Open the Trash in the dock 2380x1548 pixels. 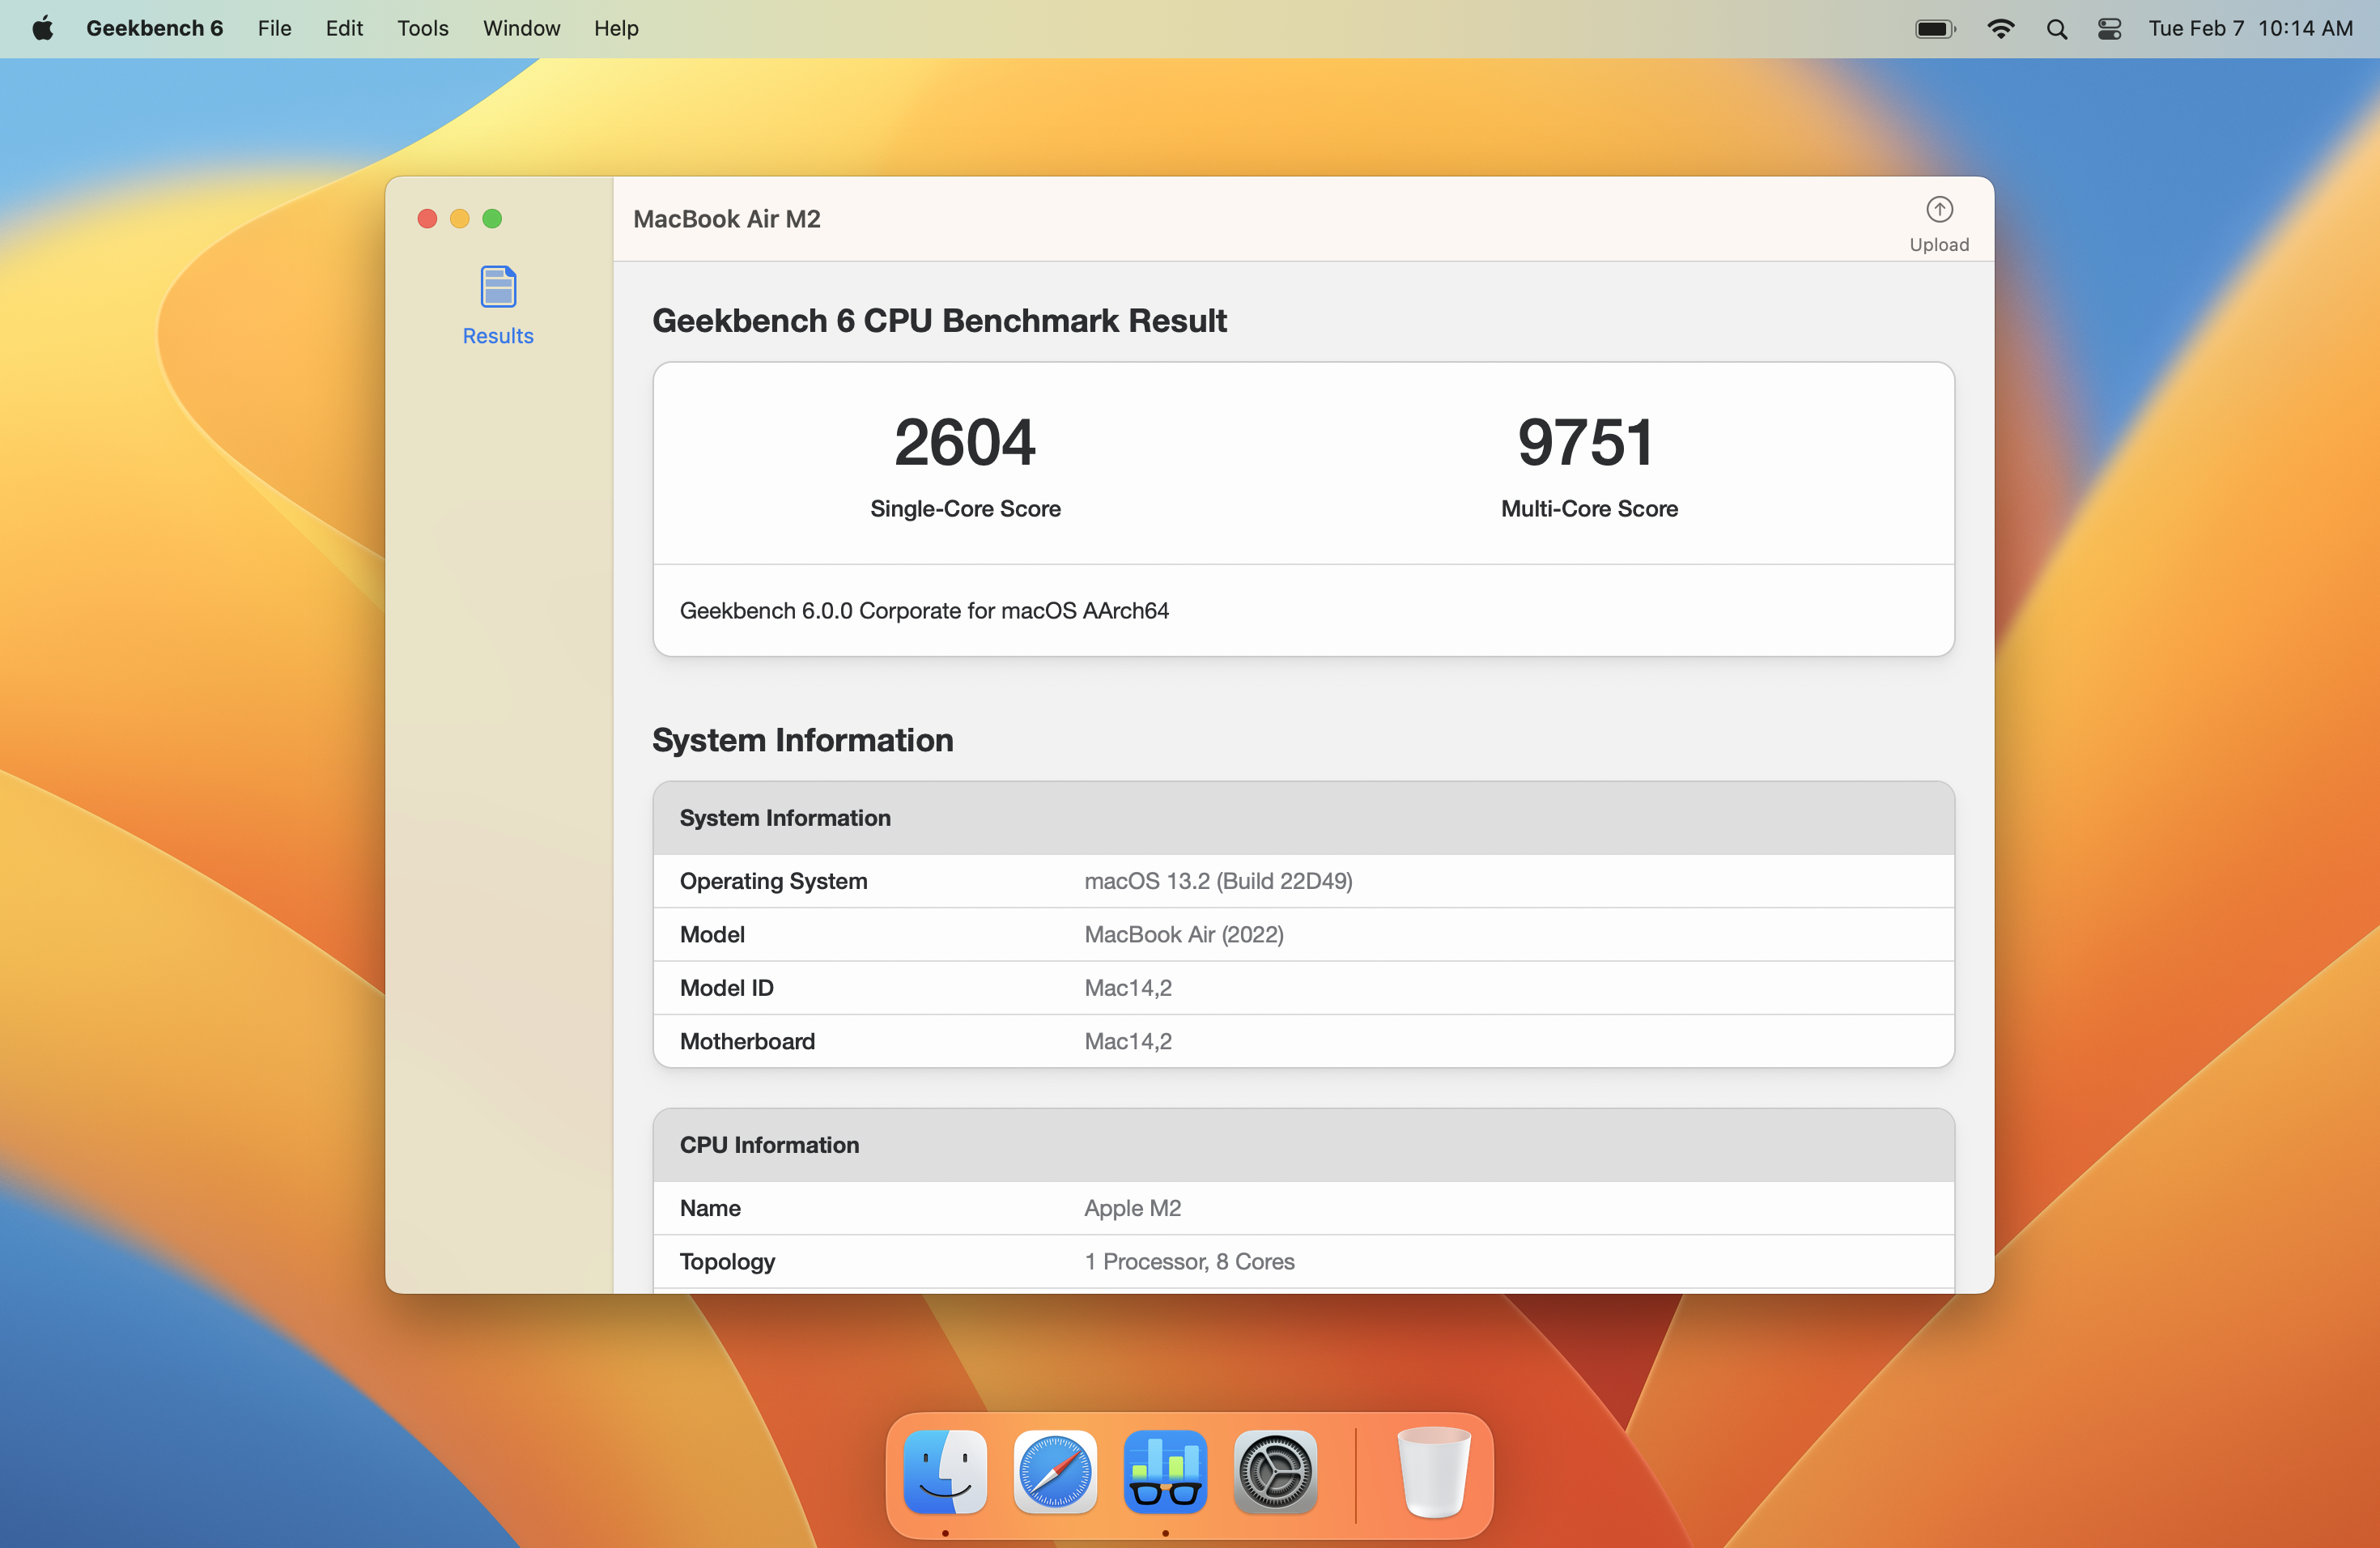1433,1472
